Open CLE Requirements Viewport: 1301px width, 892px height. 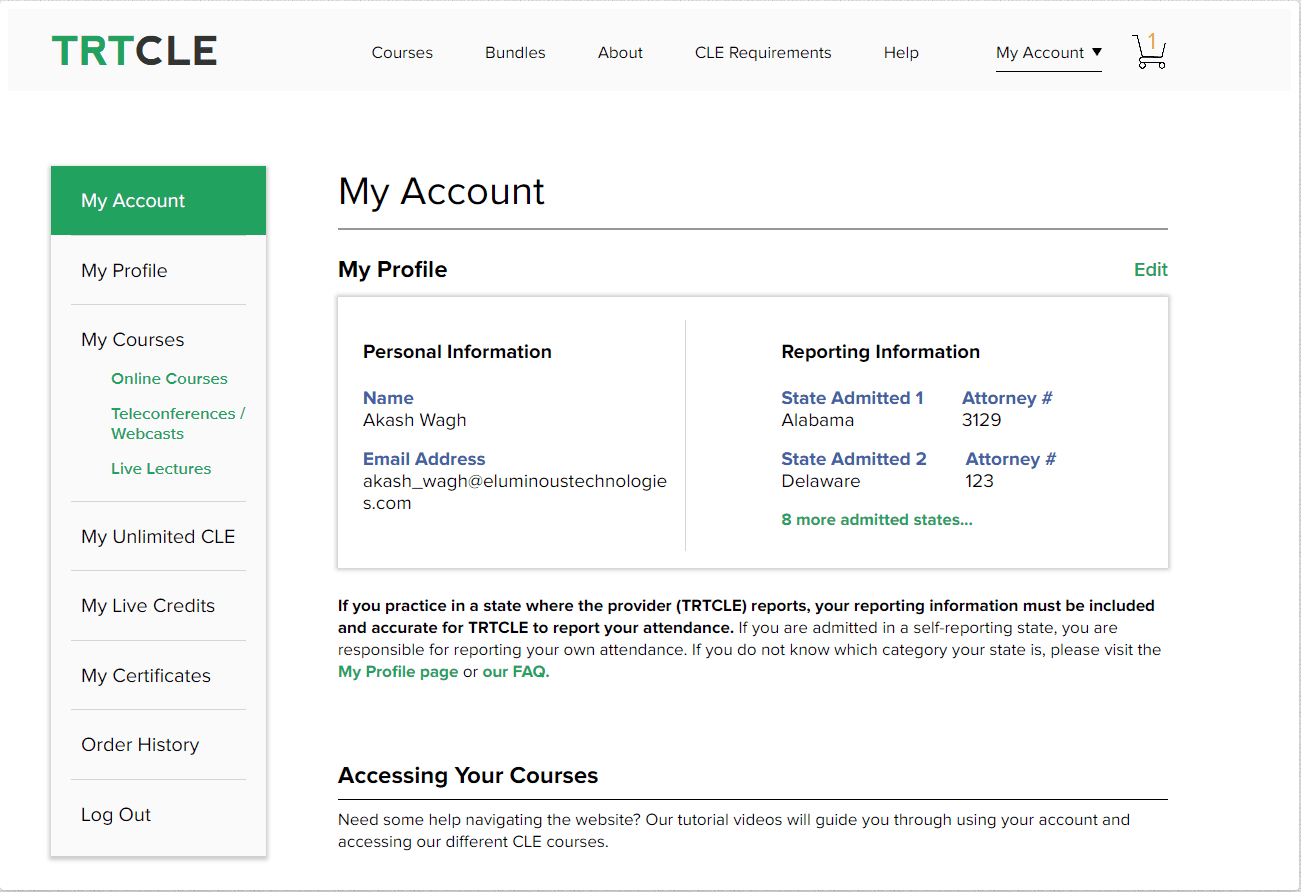click(763, 52)
